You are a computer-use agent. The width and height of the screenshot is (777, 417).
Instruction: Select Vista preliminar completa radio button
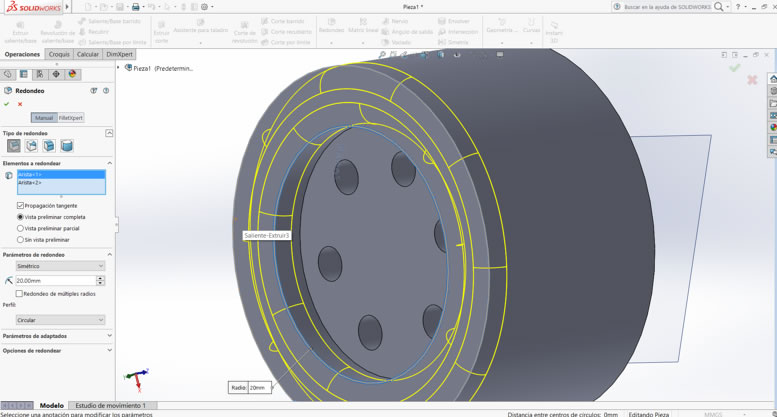20,217
